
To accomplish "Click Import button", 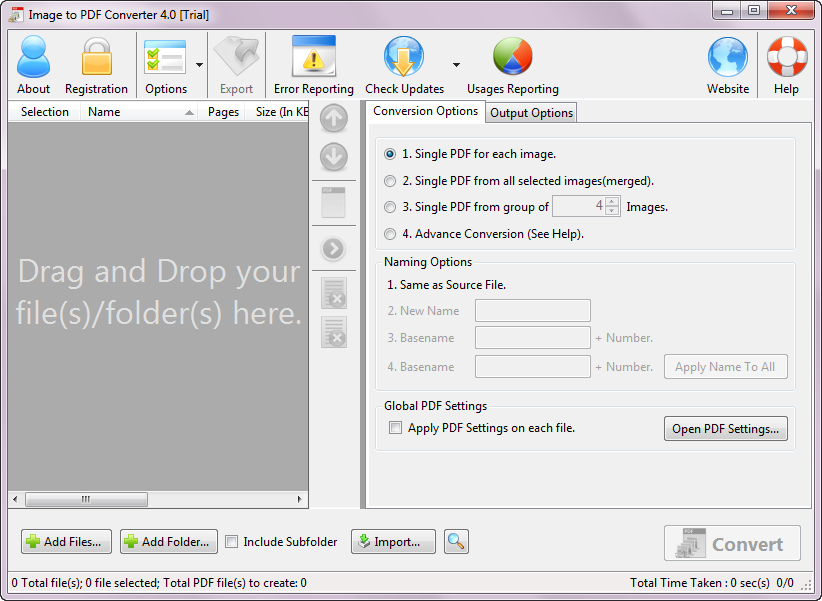I will (x=393, y=542).
